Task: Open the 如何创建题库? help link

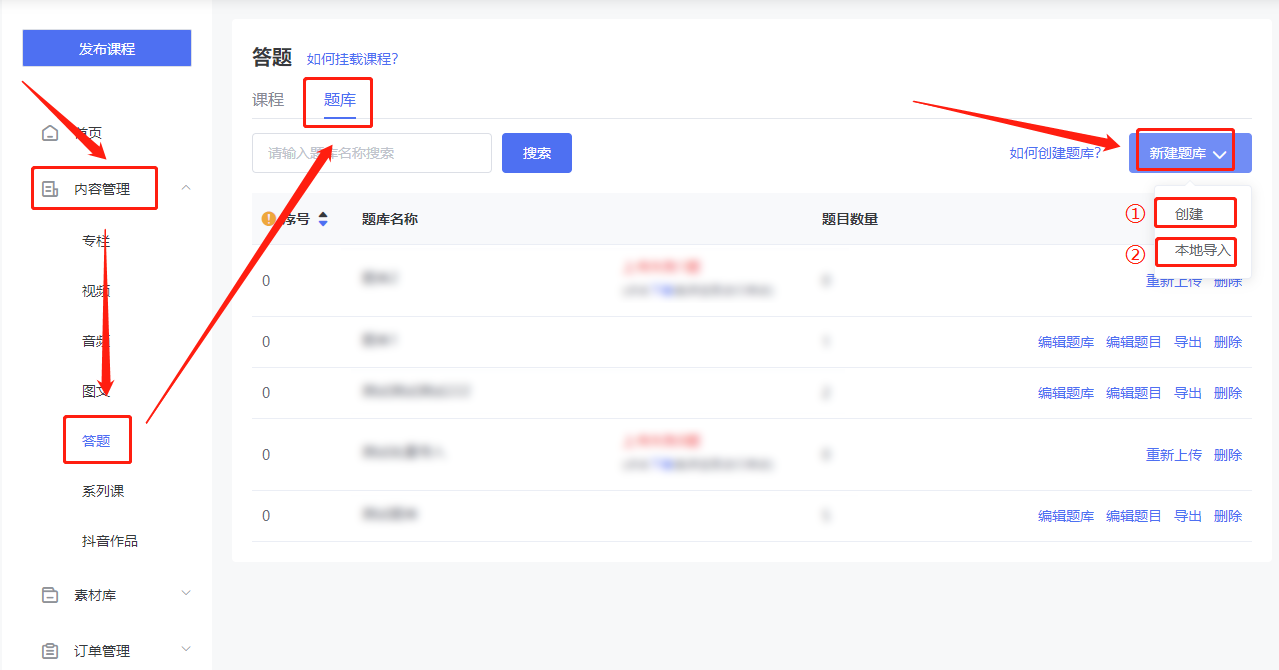Action: coord(1055,153)
